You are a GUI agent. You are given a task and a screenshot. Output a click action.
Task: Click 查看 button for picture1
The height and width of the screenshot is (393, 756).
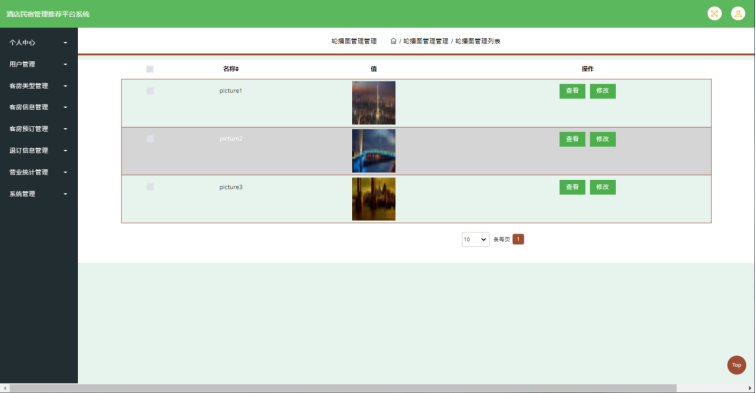(x=572, y=91)
